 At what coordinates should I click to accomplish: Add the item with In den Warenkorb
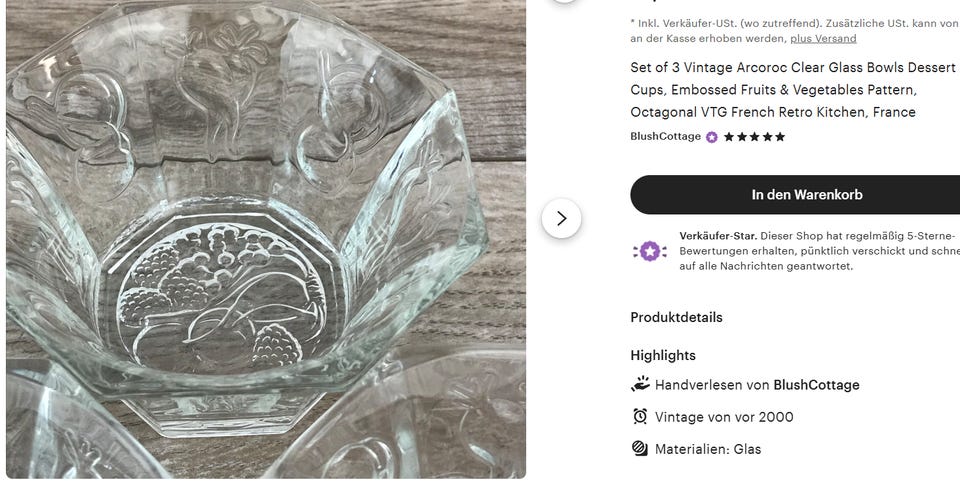(795, 195)
